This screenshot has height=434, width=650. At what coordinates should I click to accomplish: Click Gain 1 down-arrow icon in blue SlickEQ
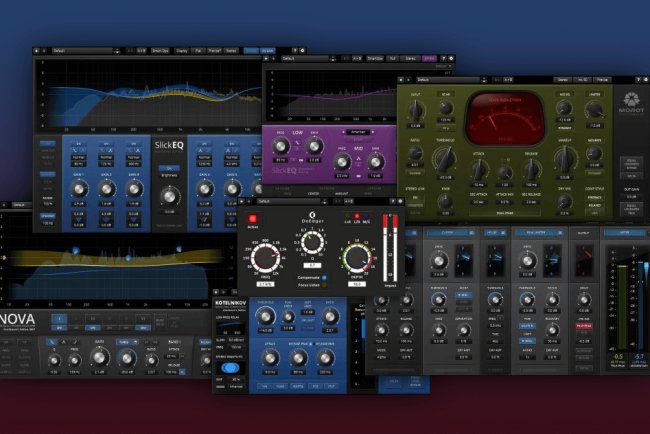(78, 219)
